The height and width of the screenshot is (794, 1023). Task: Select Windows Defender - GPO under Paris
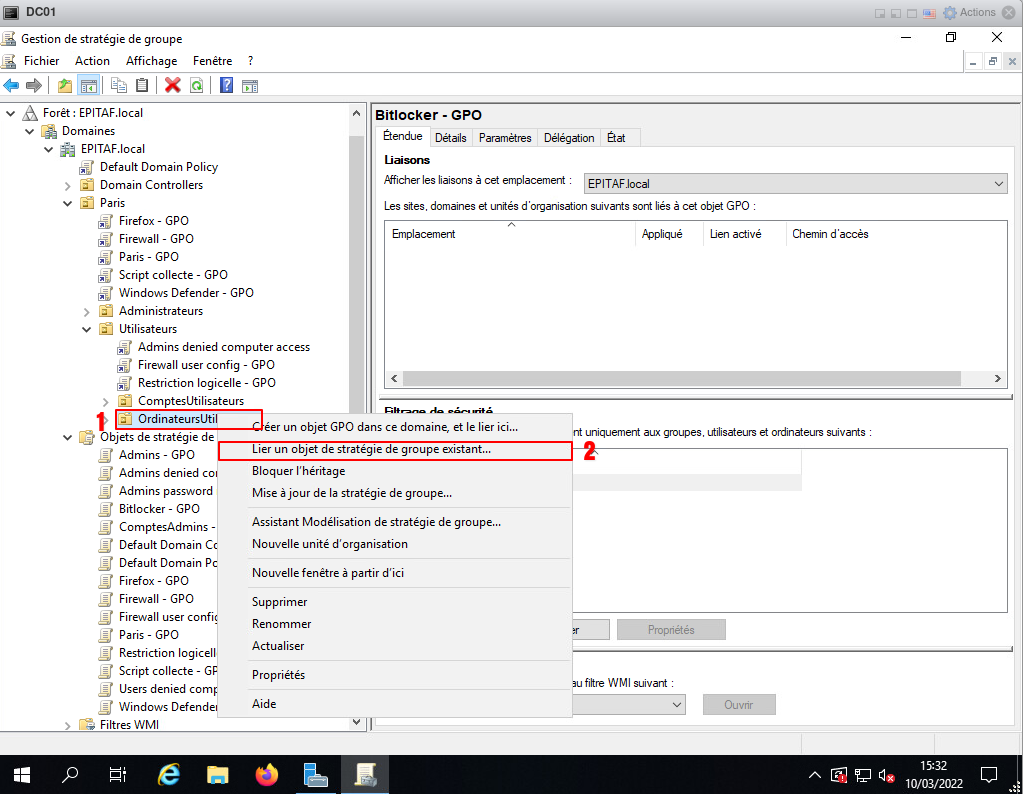tap(186, 293)
